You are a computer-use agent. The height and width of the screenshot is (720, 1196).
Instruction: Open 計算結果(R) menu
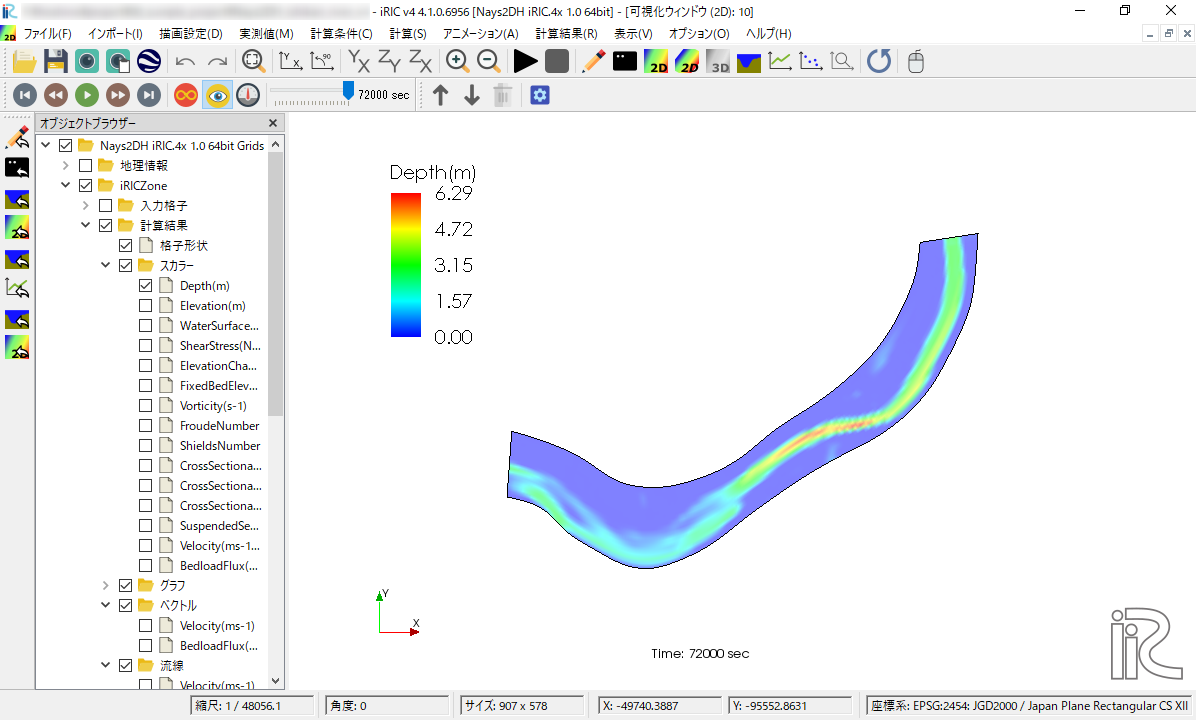pyautogui.click(x=566, y=34)
